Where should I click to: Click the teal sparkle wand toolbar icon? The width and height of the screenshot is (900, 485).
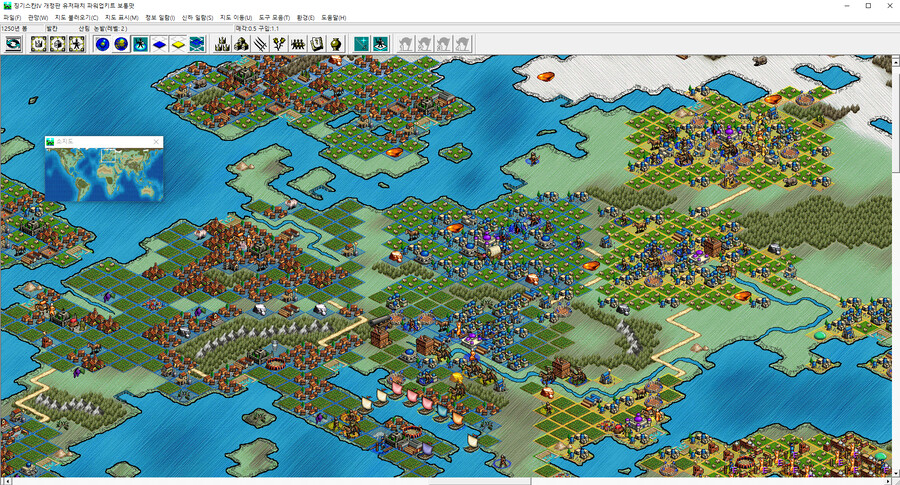(362, 44)
